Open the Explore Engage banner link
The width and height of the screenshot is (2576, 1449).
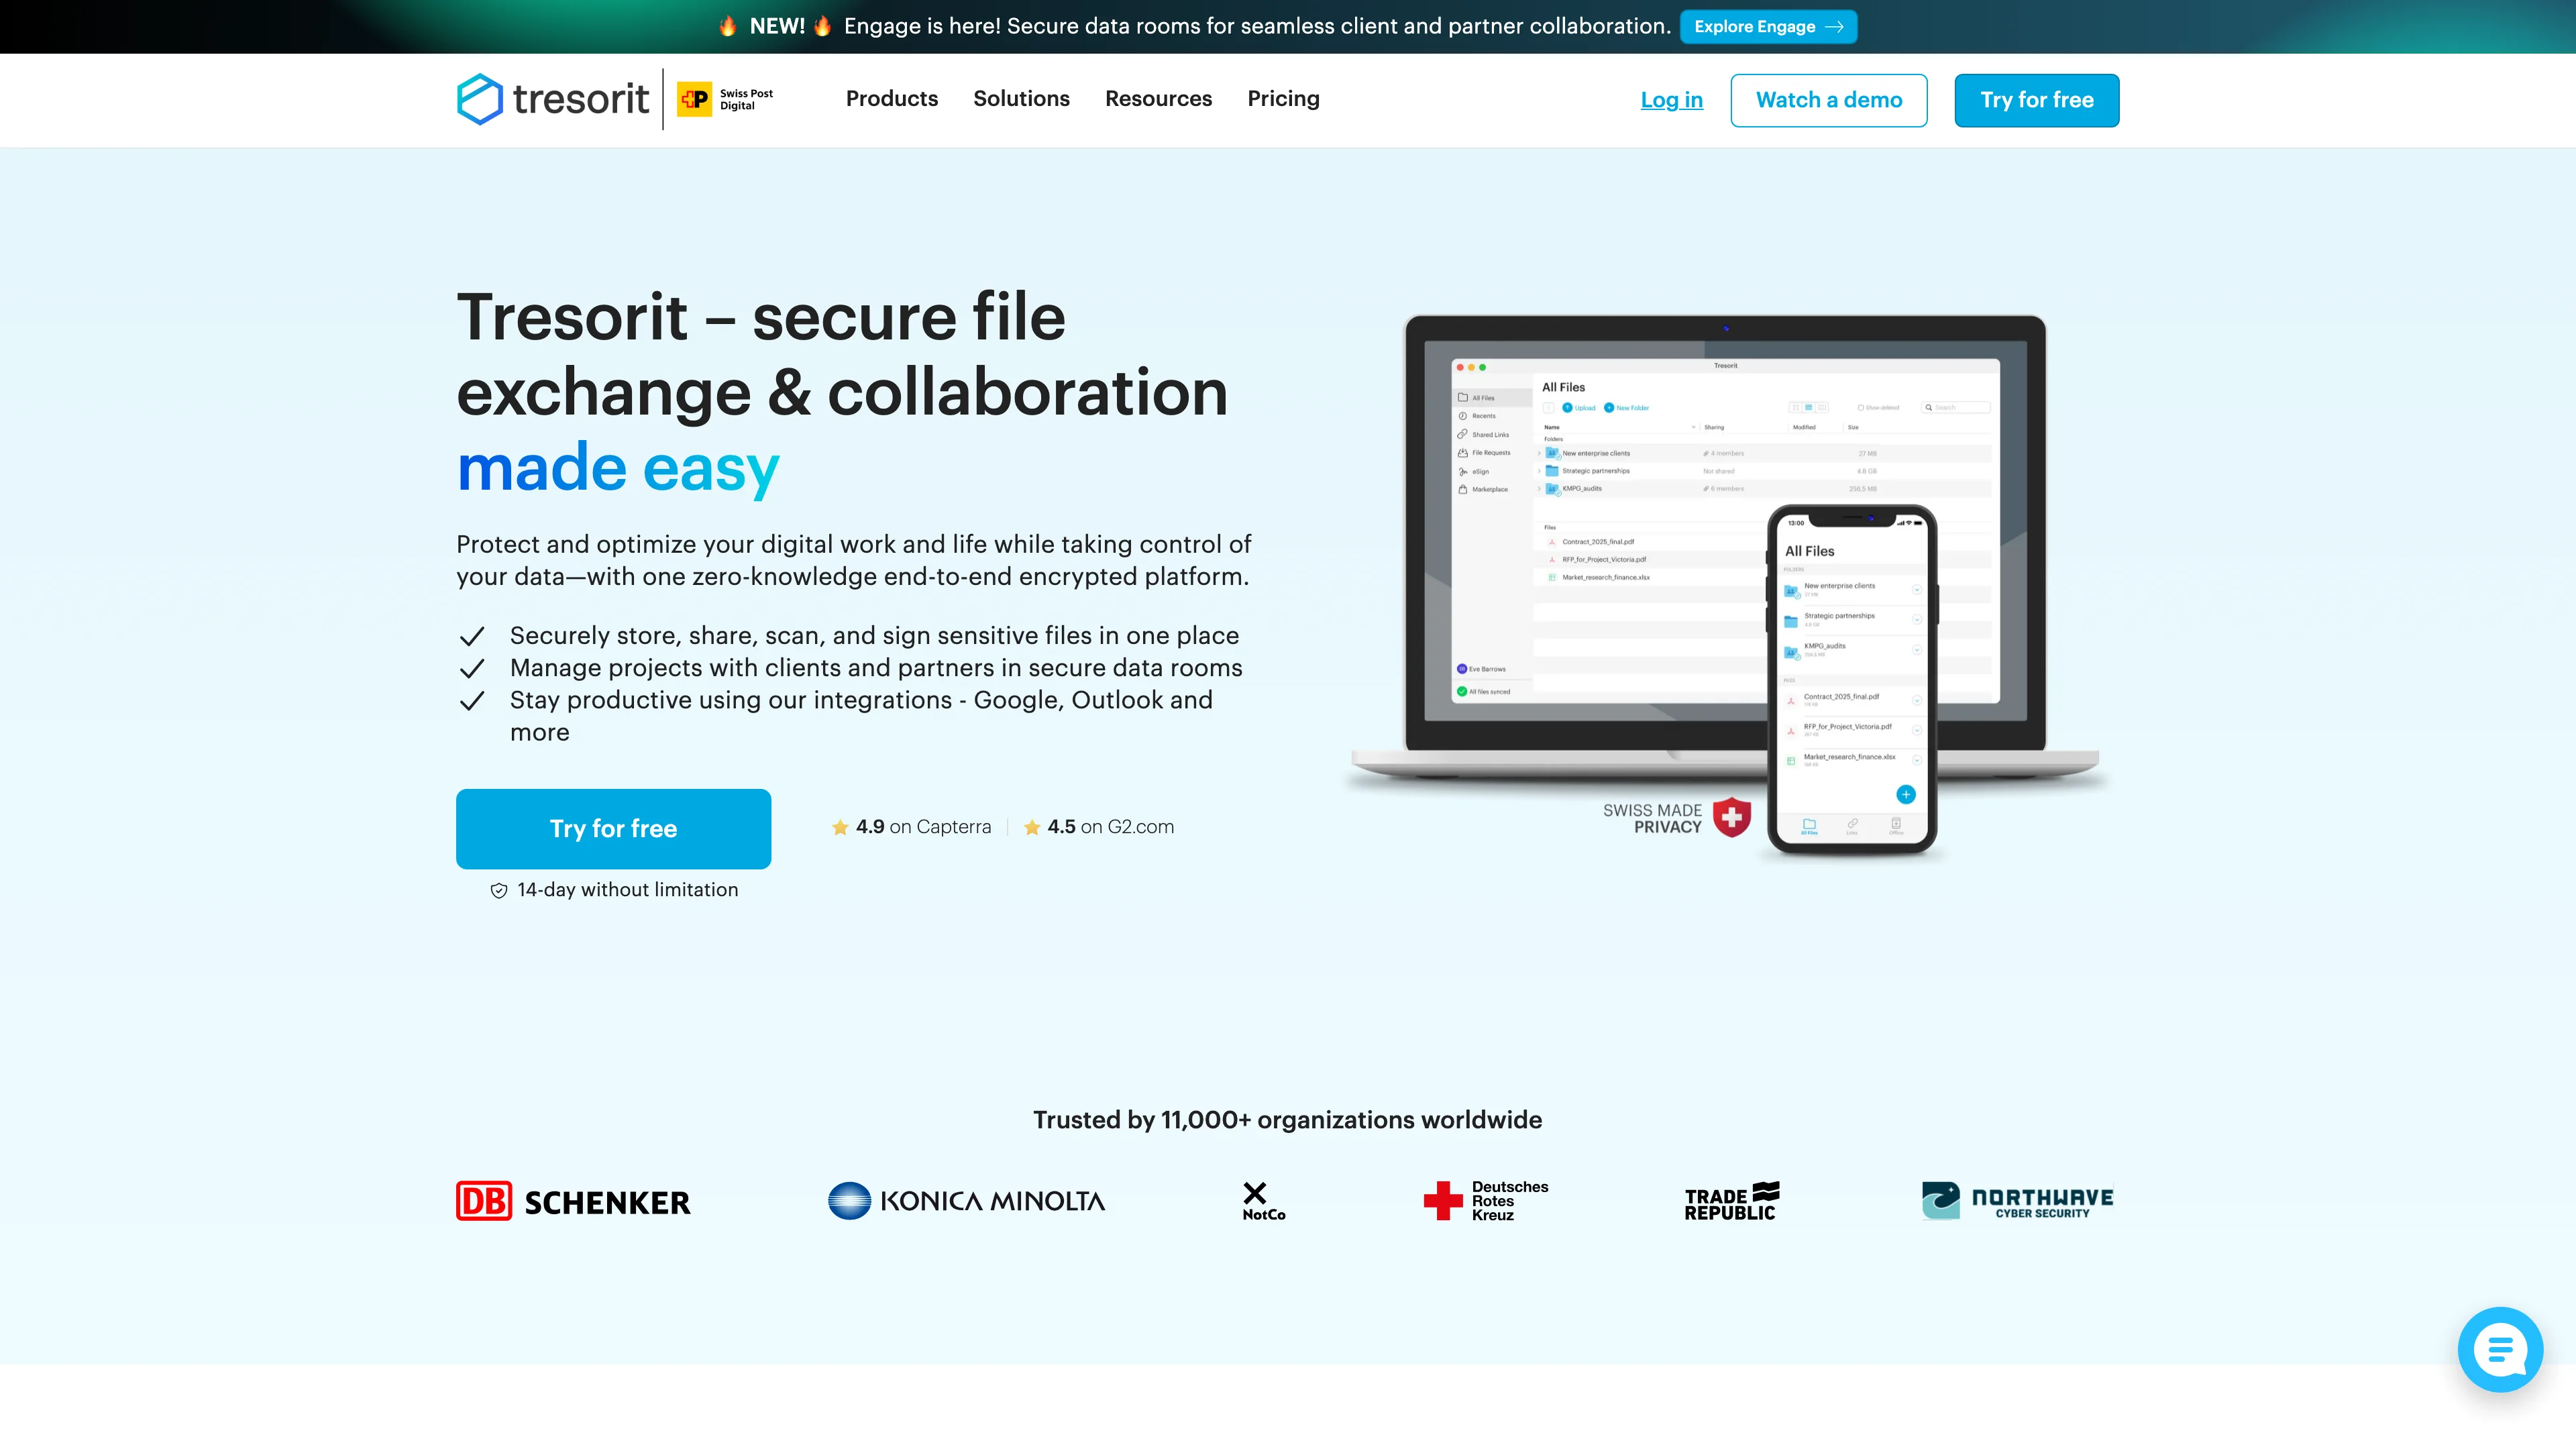point(1768,26)
